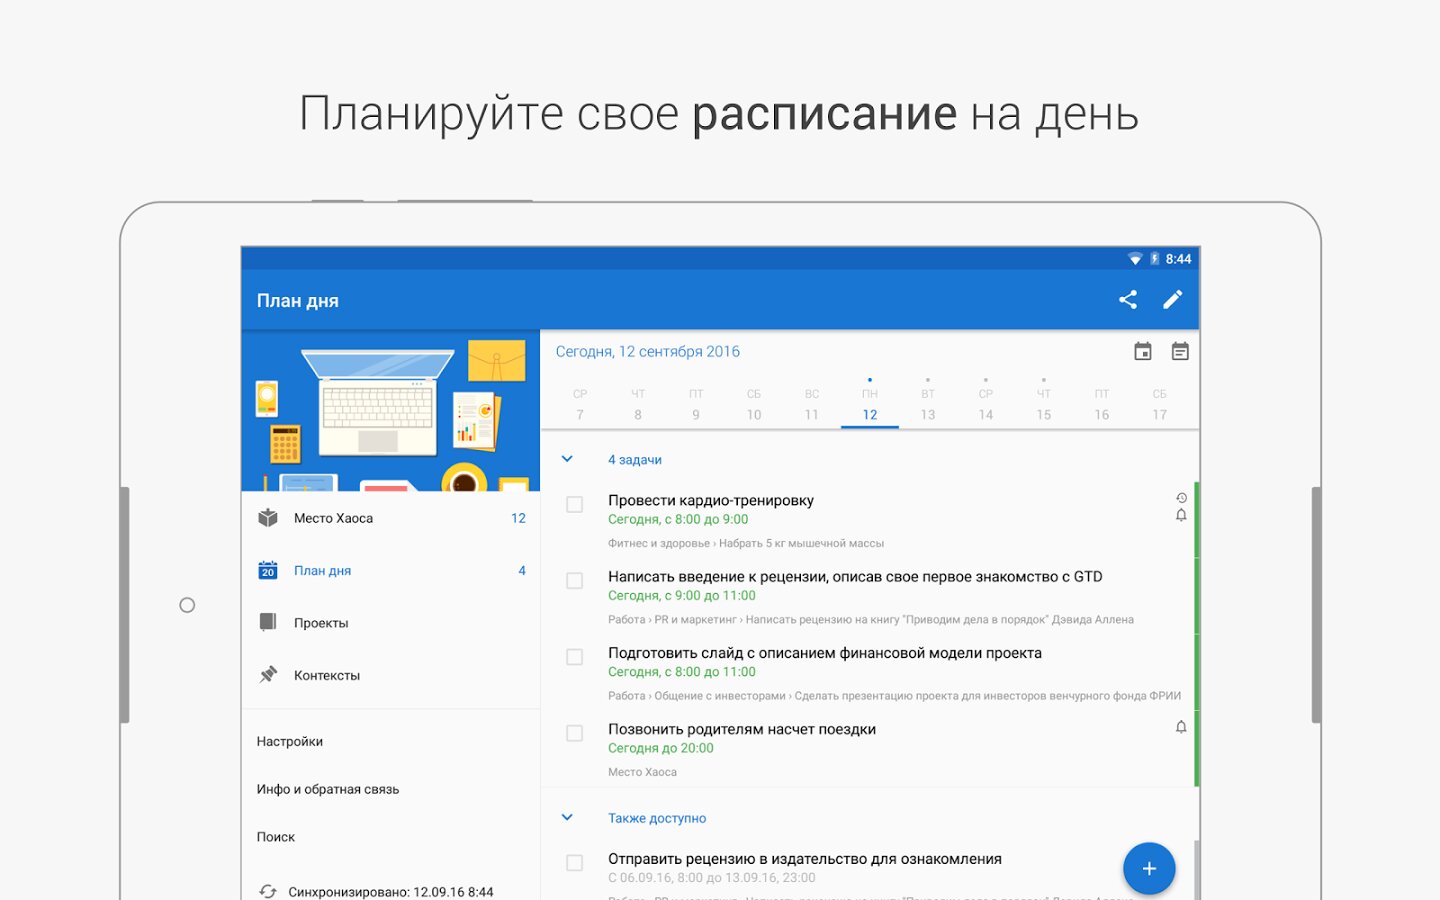Viewport: 1440px width, 900px height.
Task: Open Инфо и обратная связь
Action: pos(328,789)
